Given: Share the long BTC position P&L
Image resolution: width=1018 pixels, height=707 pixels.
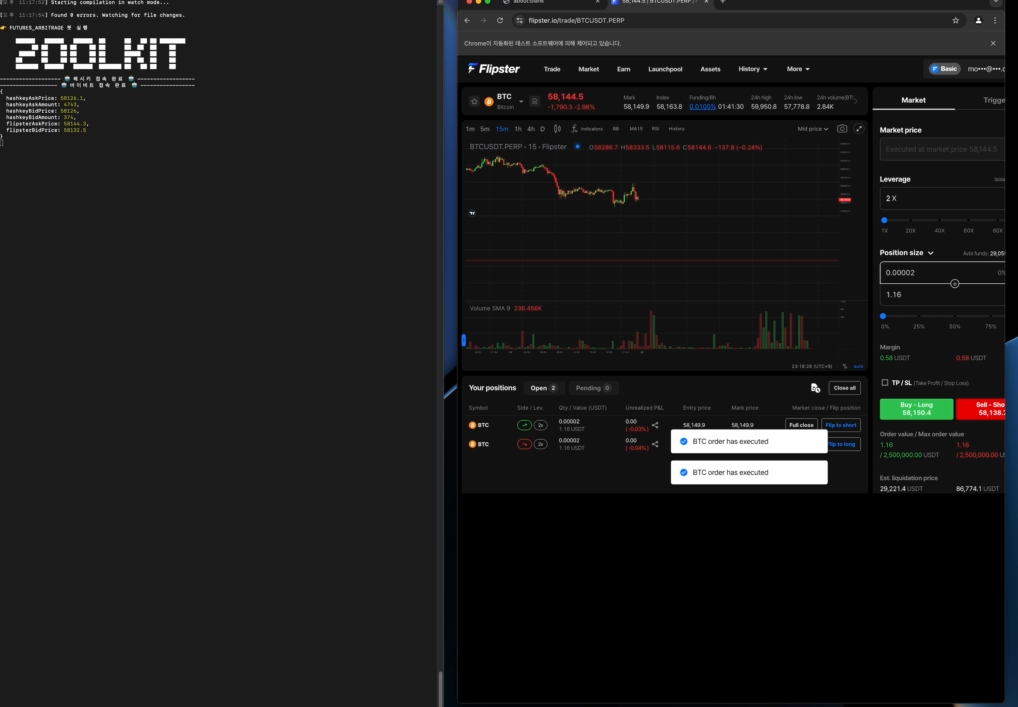Looking at the screenshot, I should tap(655, 425).
